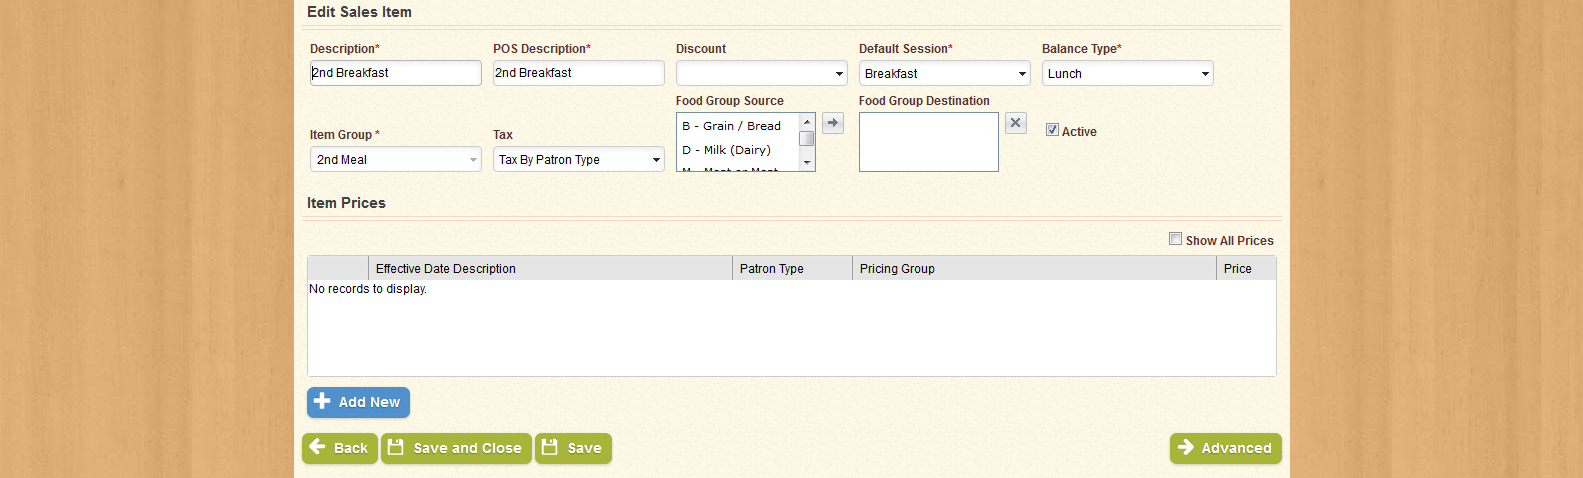Enable Show All Prices checkbox
The height and width of the screenshot is (478, 1583).
coord(1175,239)
